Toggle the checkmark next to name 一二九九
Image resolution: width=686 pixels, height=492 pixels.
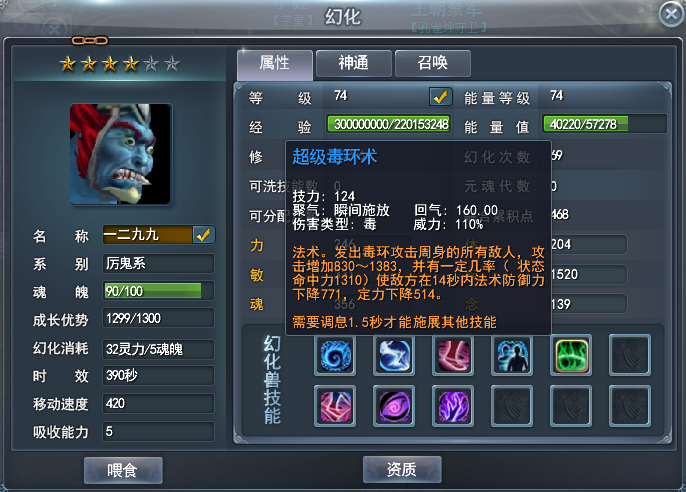click(203, 235)
